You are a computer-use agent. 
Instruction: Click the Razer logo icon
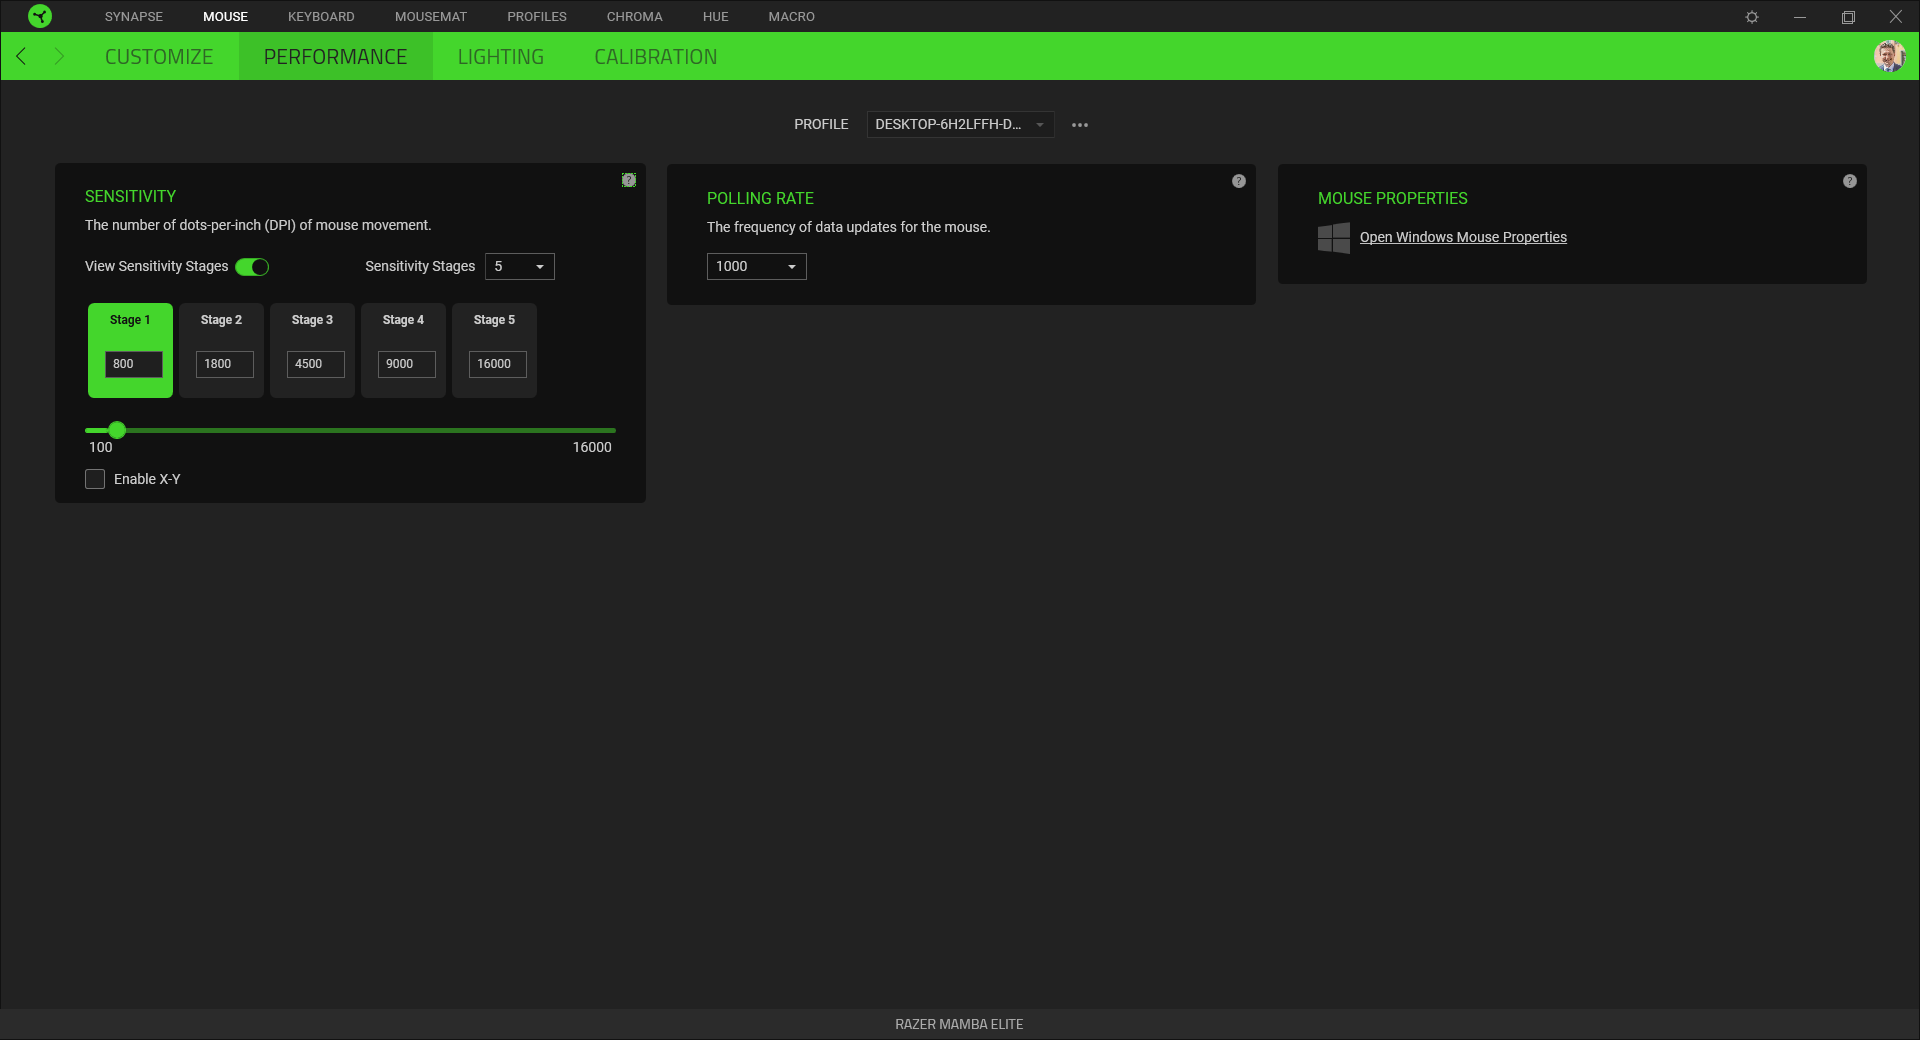point(40,16)
